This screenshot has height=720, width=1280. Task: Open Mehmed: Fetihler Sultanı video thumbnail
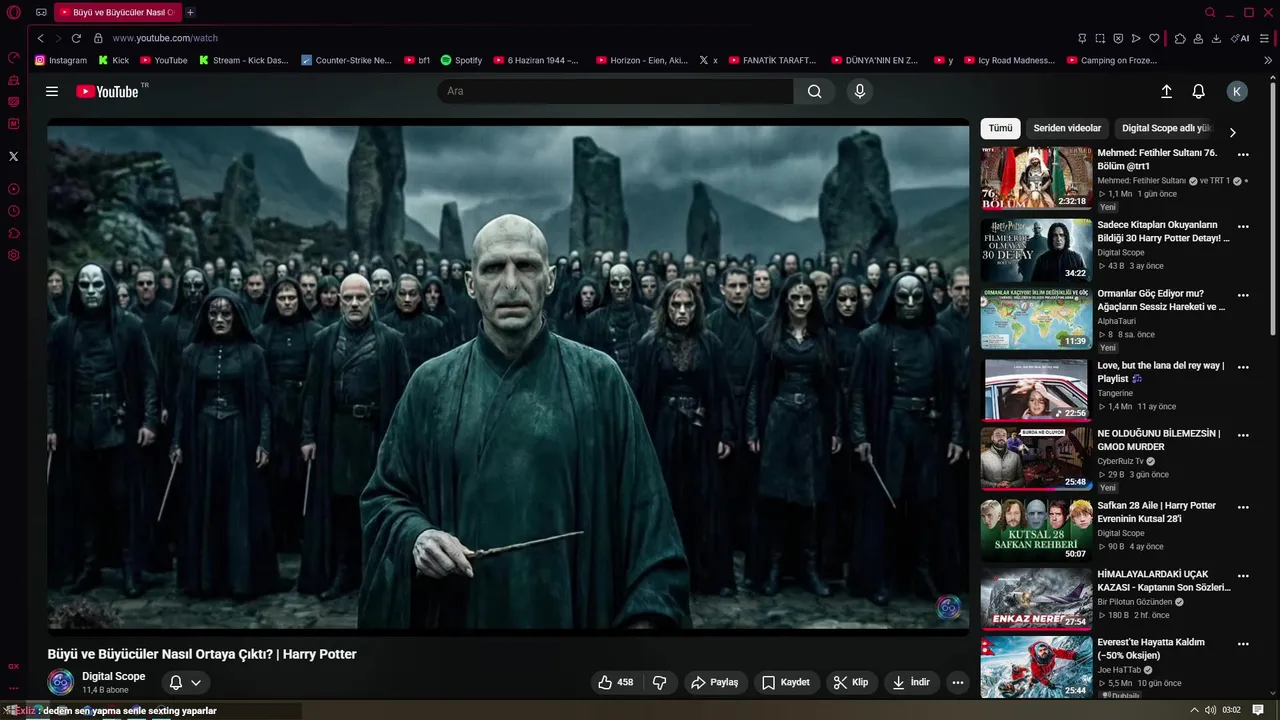pyautogui.click(x=1036, y=178)
